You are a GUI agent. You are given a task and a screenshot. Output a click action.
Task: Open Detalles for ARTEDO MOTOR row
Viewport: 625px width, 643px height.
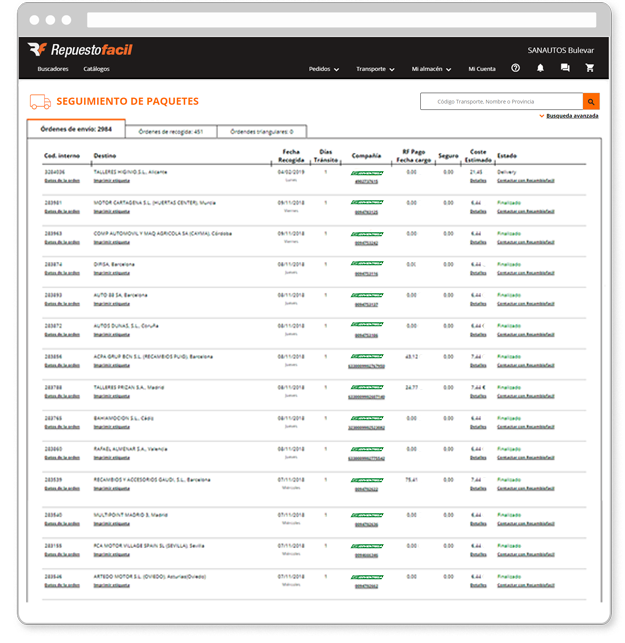tap(478, 585)
